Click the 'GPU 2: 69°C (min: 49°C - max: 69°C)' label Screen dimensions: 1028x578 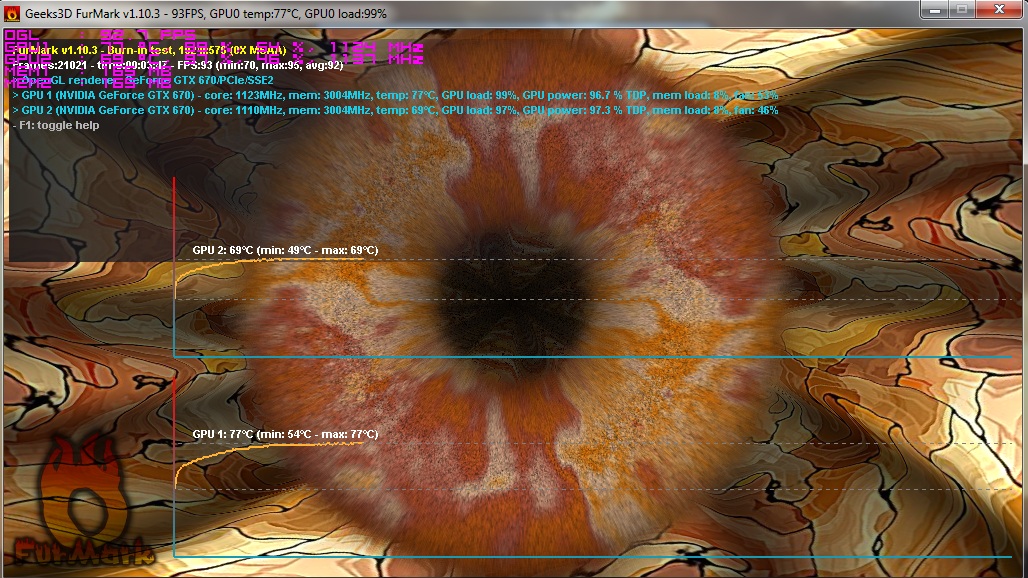coord(285,250)
